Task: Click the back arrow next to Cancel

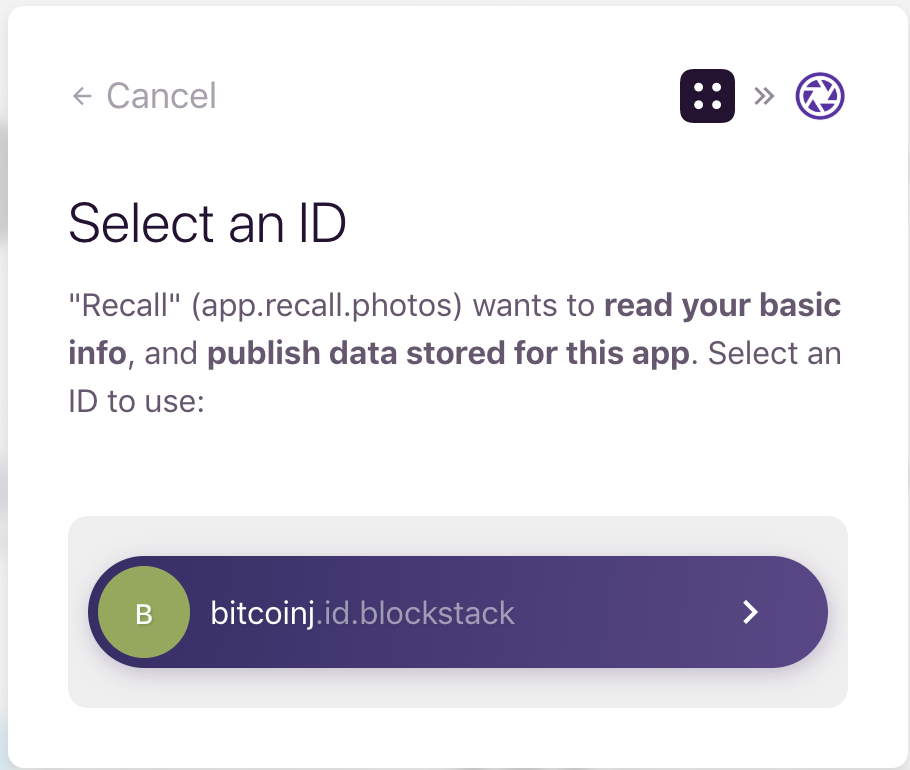Action: click(x=80, y=96)
